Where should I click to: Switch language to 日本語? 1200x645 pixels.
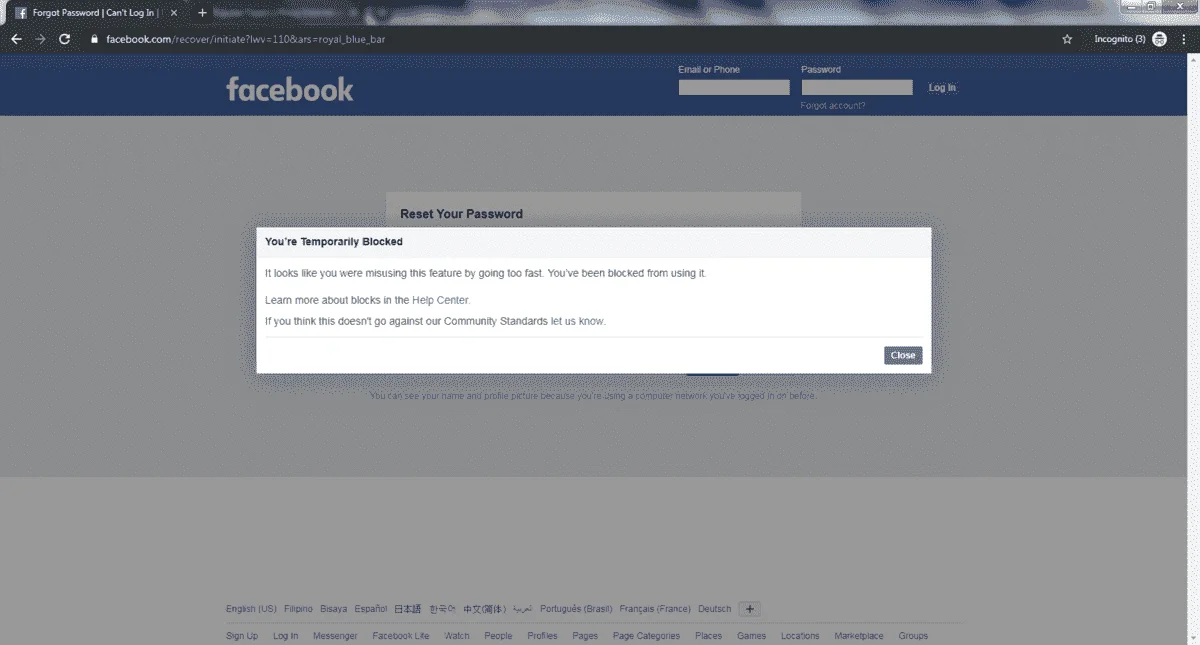click(x=408, y=609)
